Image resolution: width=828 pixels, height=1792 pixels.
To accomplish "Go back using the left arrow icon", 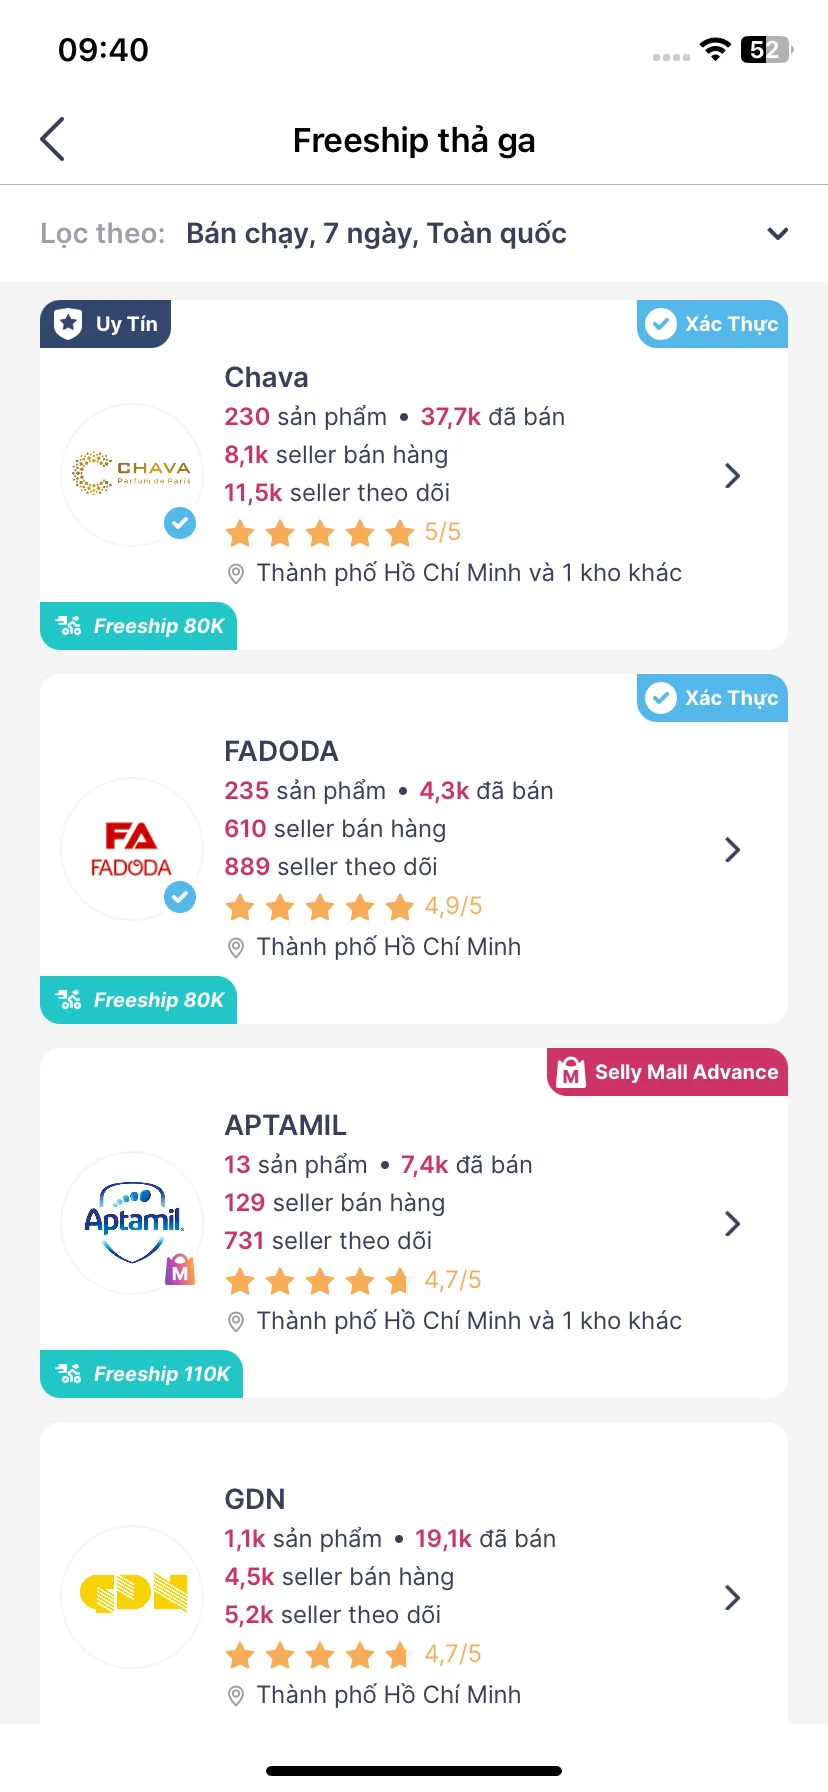I will click(x=52, y=139).
